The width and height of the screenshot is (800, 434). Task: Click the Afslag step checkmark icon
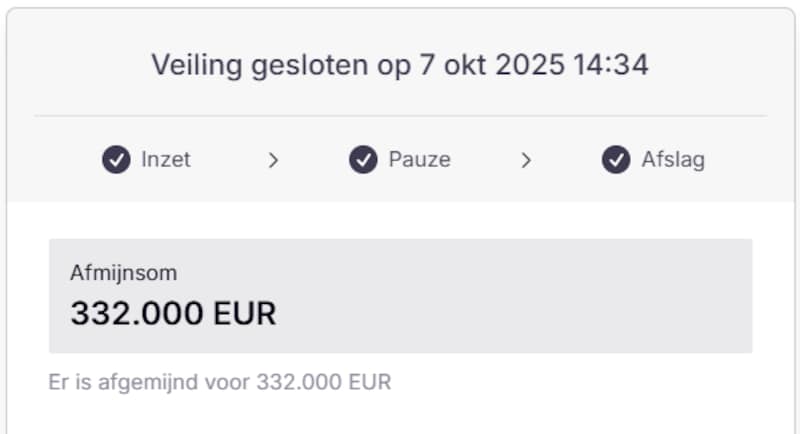tap(616, 160)
